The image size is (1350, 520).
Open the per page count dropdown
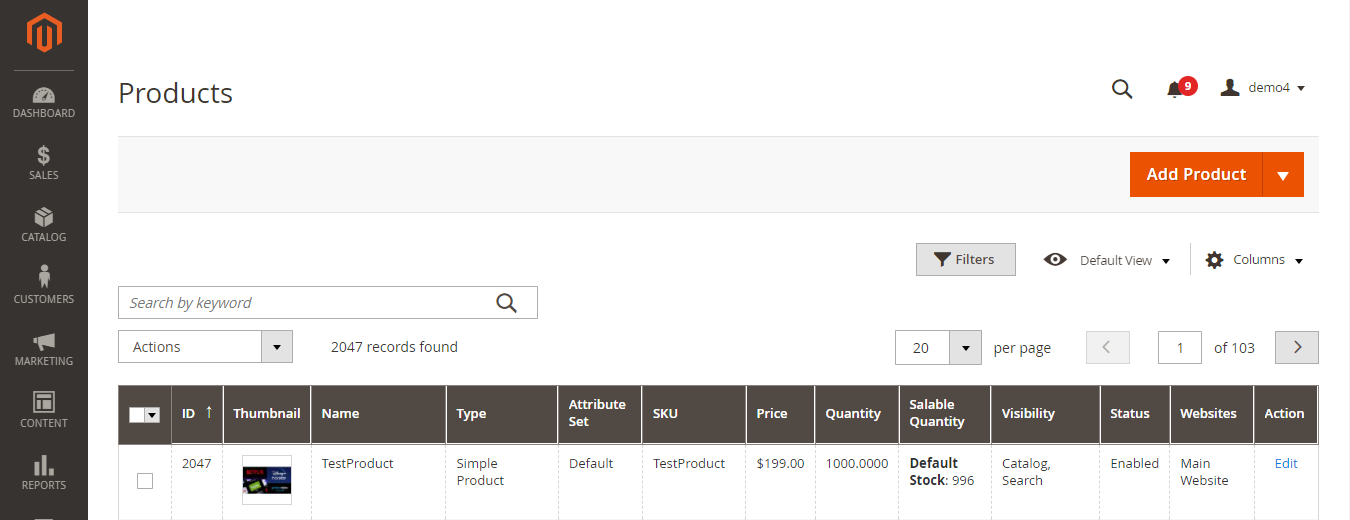pos(938,348)
